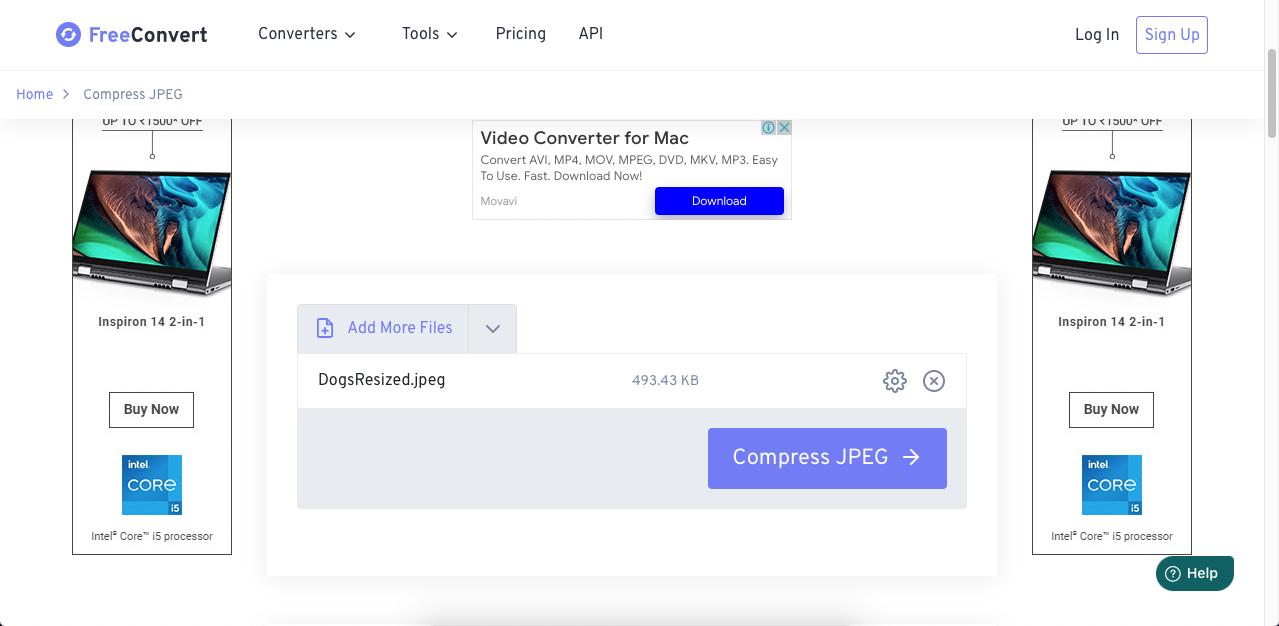Image resolution: width=1279 pixels, height=626 pixels.
Task: Close the Video Converter ad X icon
Action: (x=785, y=128)
